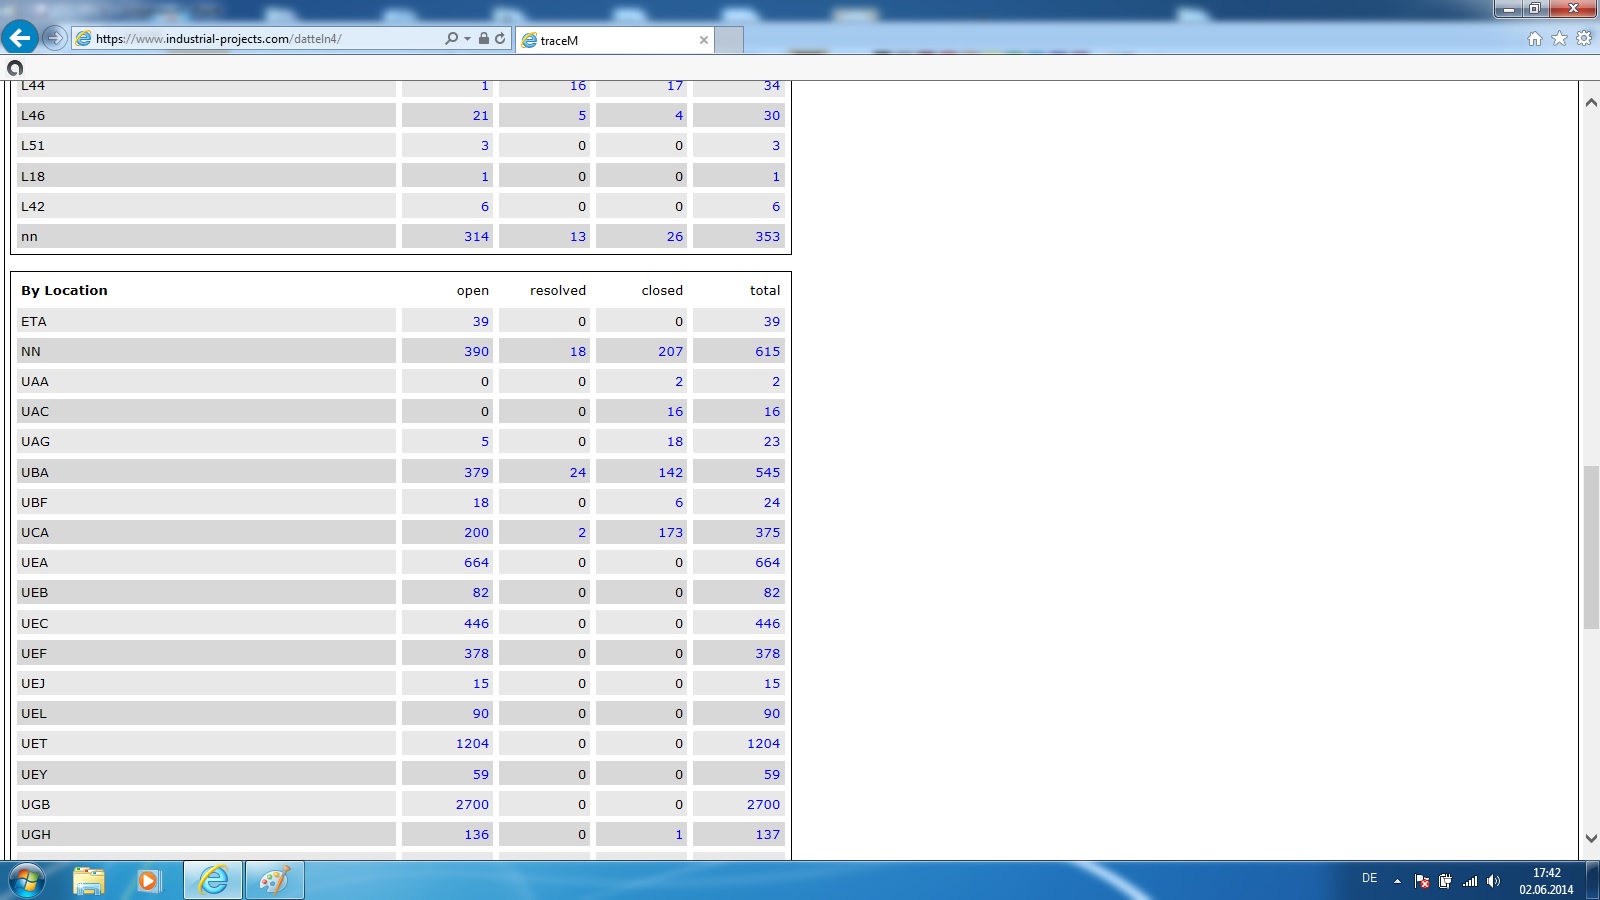The height and width of the screenshot is (900, 1600).
Task: Click the vertical scrollbar thumb
Action: [1590, 547]
